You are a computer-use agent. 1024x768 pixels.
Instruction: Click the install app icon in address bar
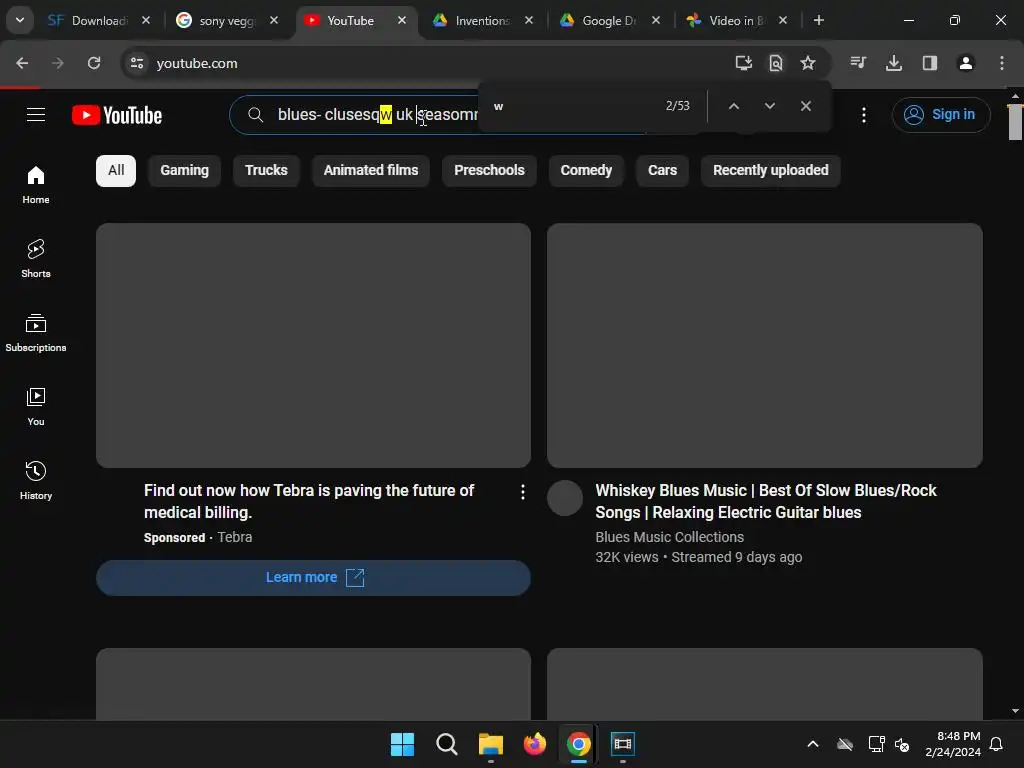coord(743,63)
